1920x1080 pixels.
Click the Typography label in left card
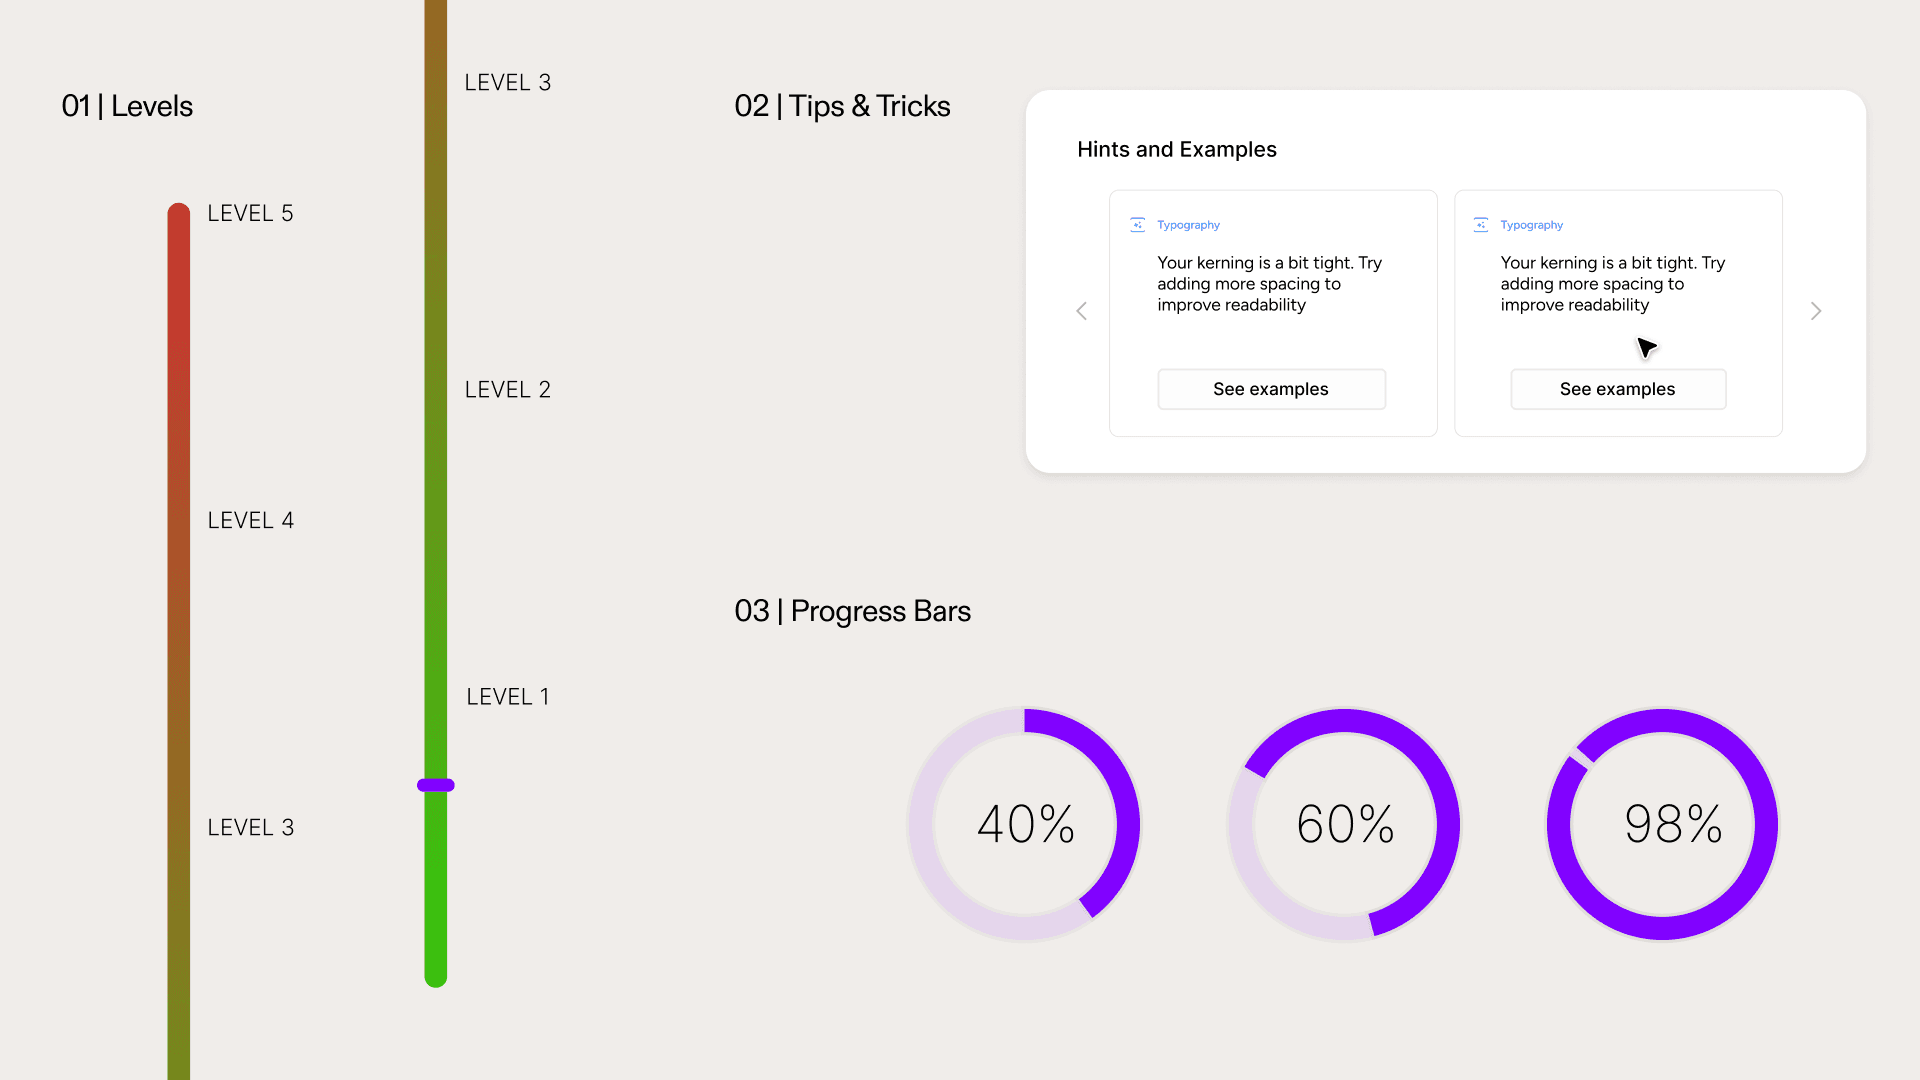click(x=1188, y=225)
